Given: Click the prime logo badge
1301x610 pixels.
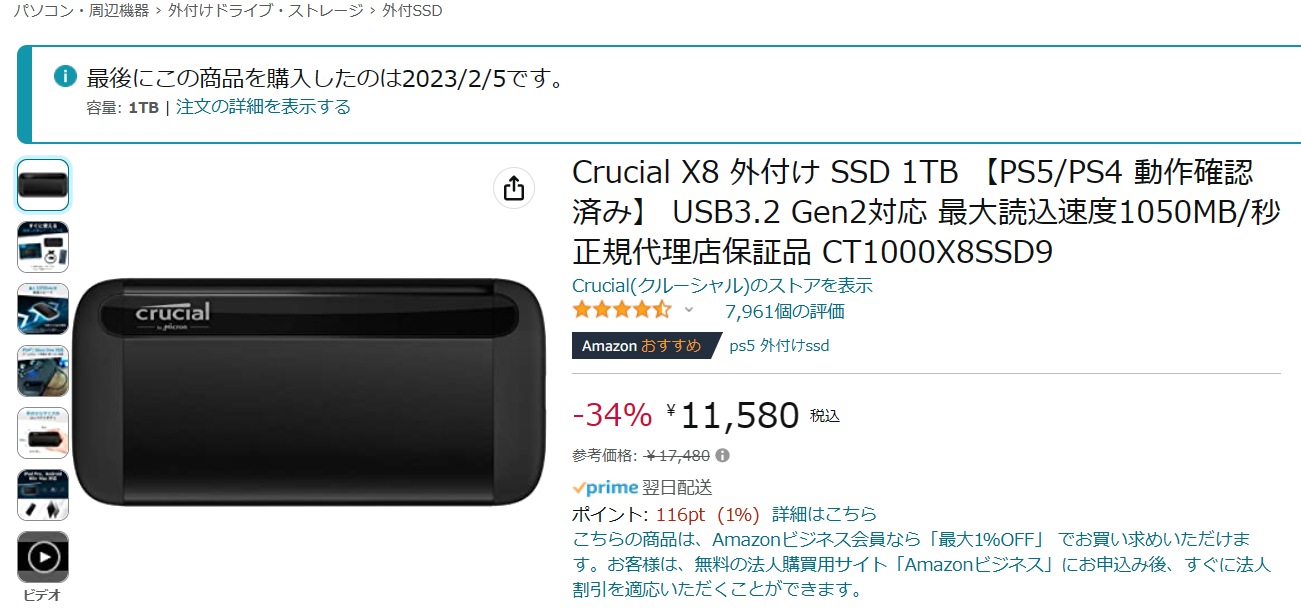Looking at the screenshot, I should pyautogui.click(x=605, y=488).
